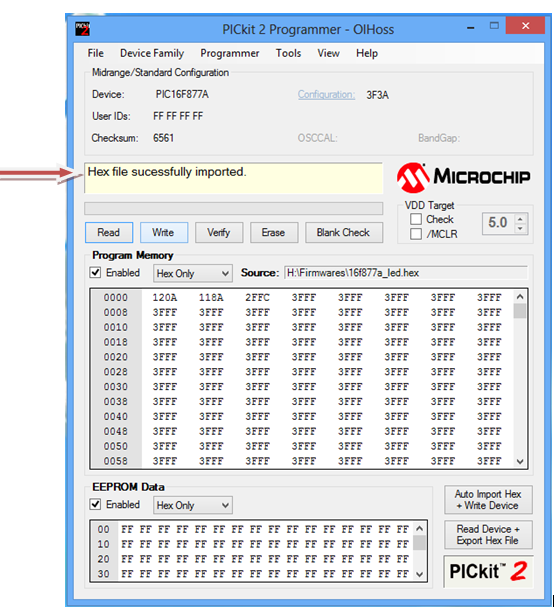Click address 0040 in Program Memory

pyautogui.click(x=116, y=416)
